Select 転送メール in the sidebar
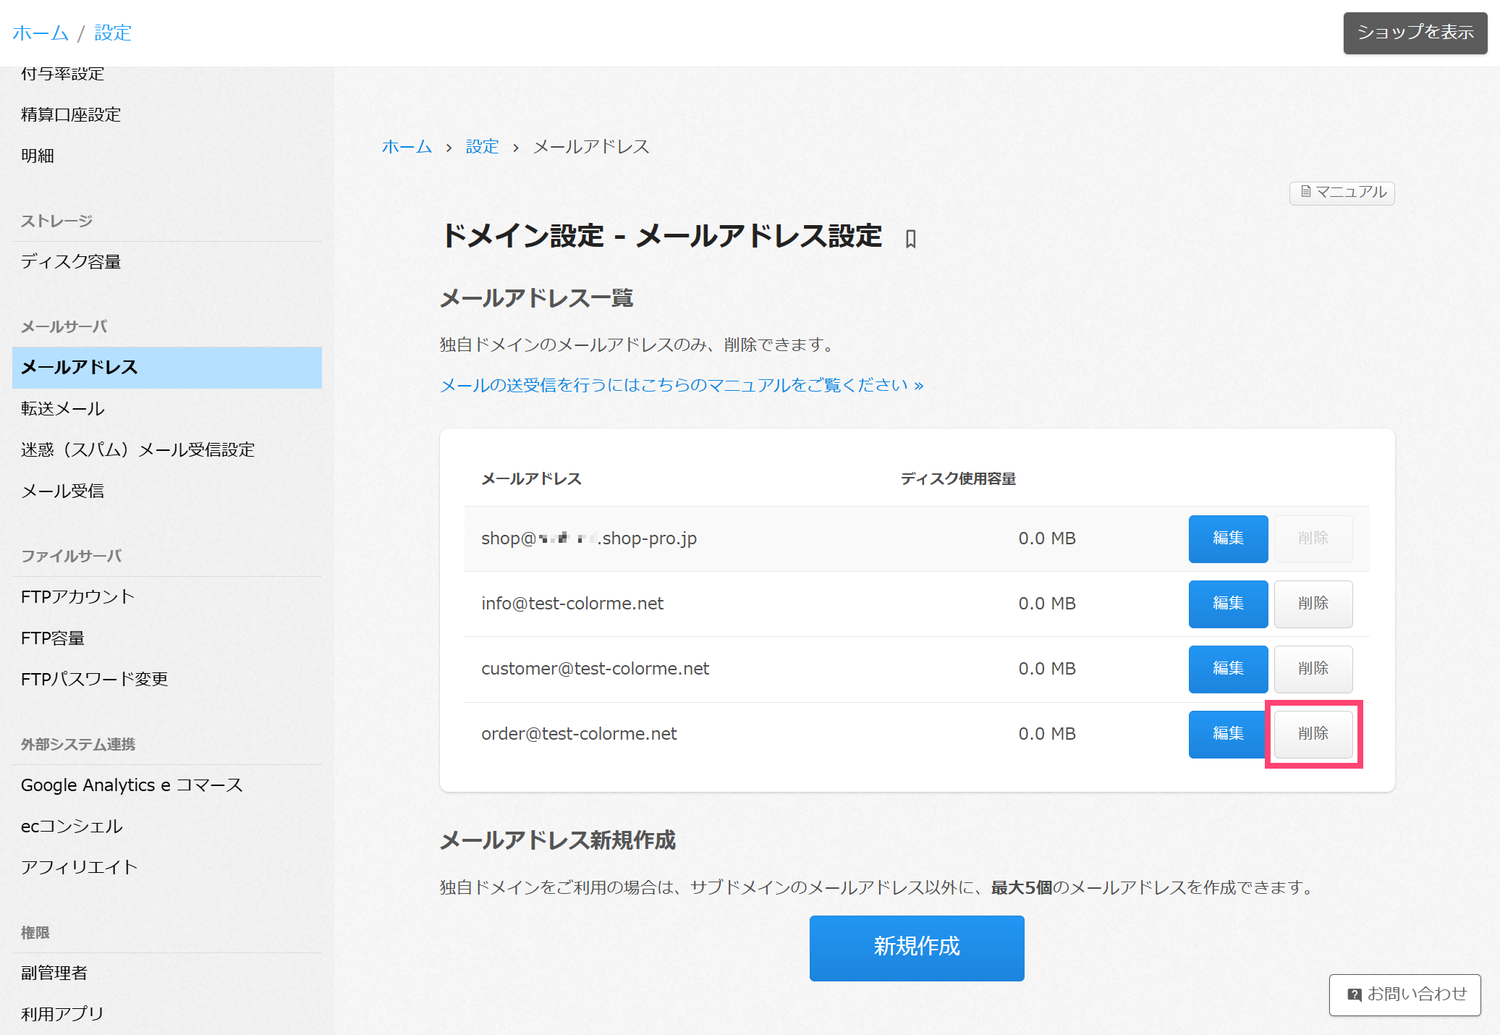 click(63, 409)
